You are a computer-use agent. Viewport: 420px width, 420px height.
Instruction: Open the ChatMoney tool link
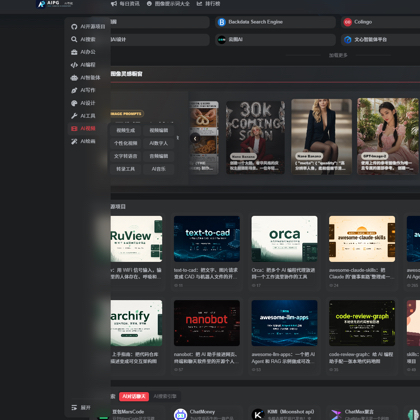click(x=202, y=412)
